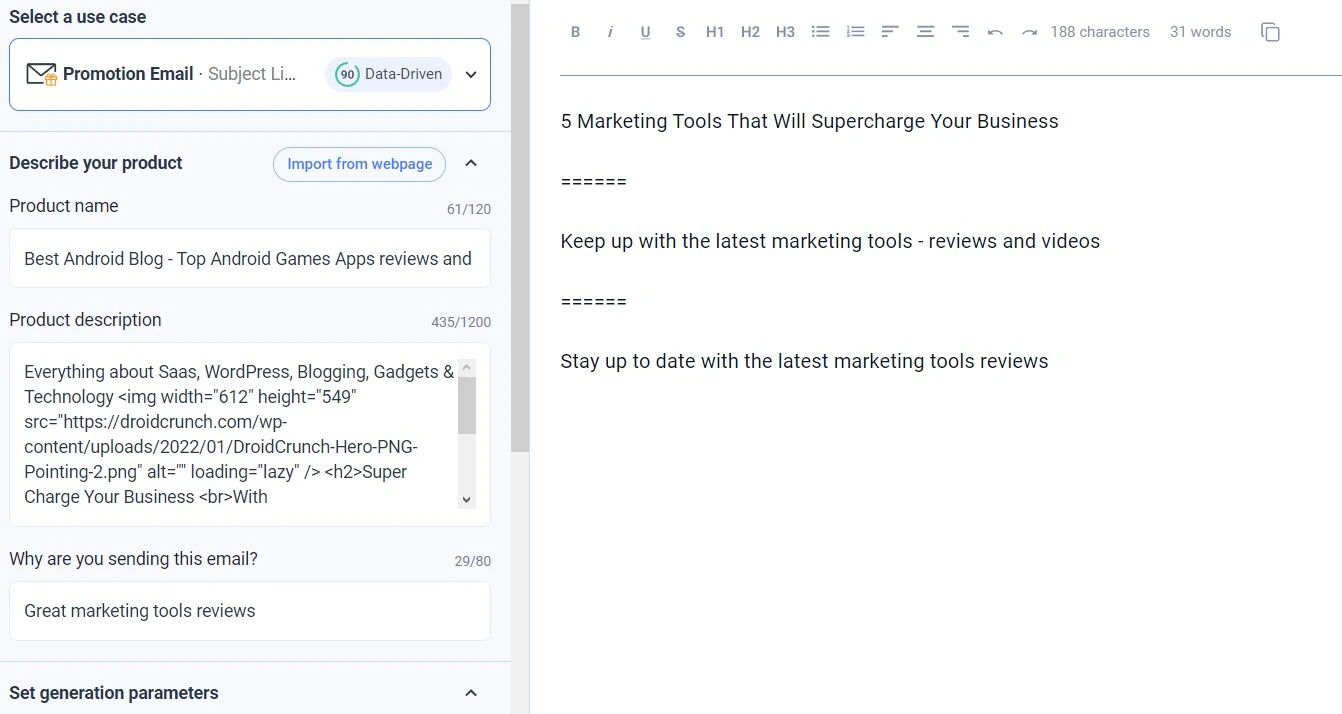Collapse the Describe your product section

471,163
